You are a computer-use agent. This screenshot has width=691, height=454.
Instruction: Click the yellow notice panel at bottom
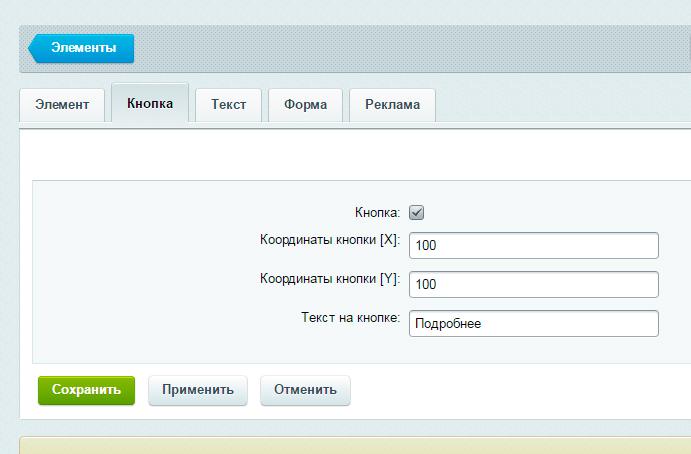point(350,446)
